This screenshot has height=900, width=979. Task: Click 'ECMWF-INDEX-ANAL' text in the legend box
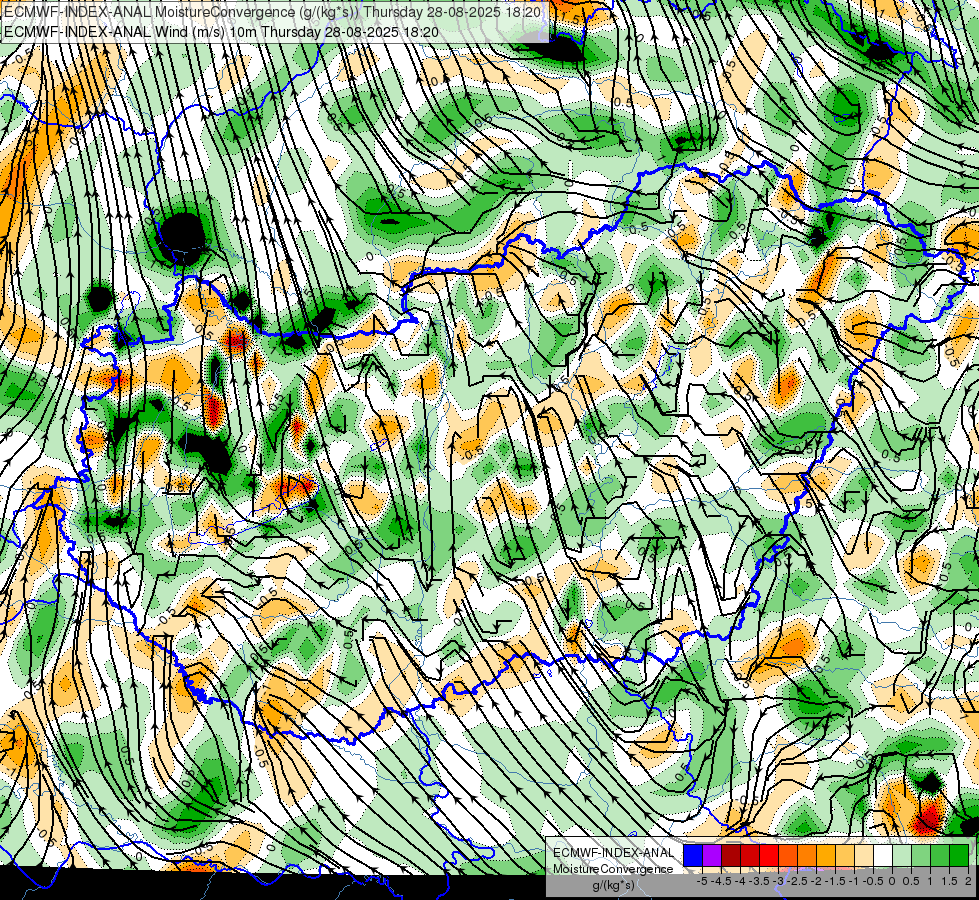pyautogui.click(x=613, y=853)
